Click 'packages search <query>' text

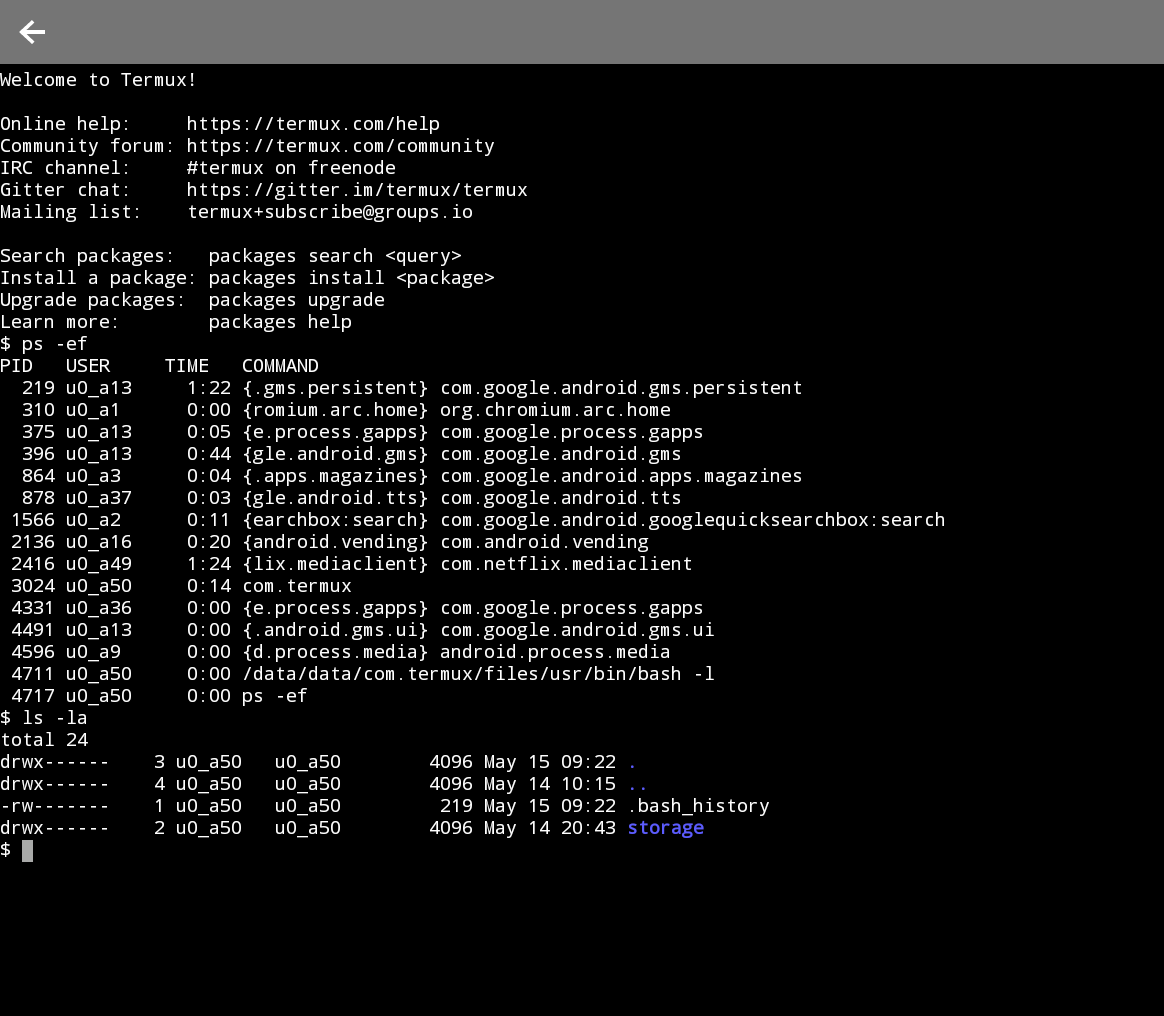pos(335,256)
